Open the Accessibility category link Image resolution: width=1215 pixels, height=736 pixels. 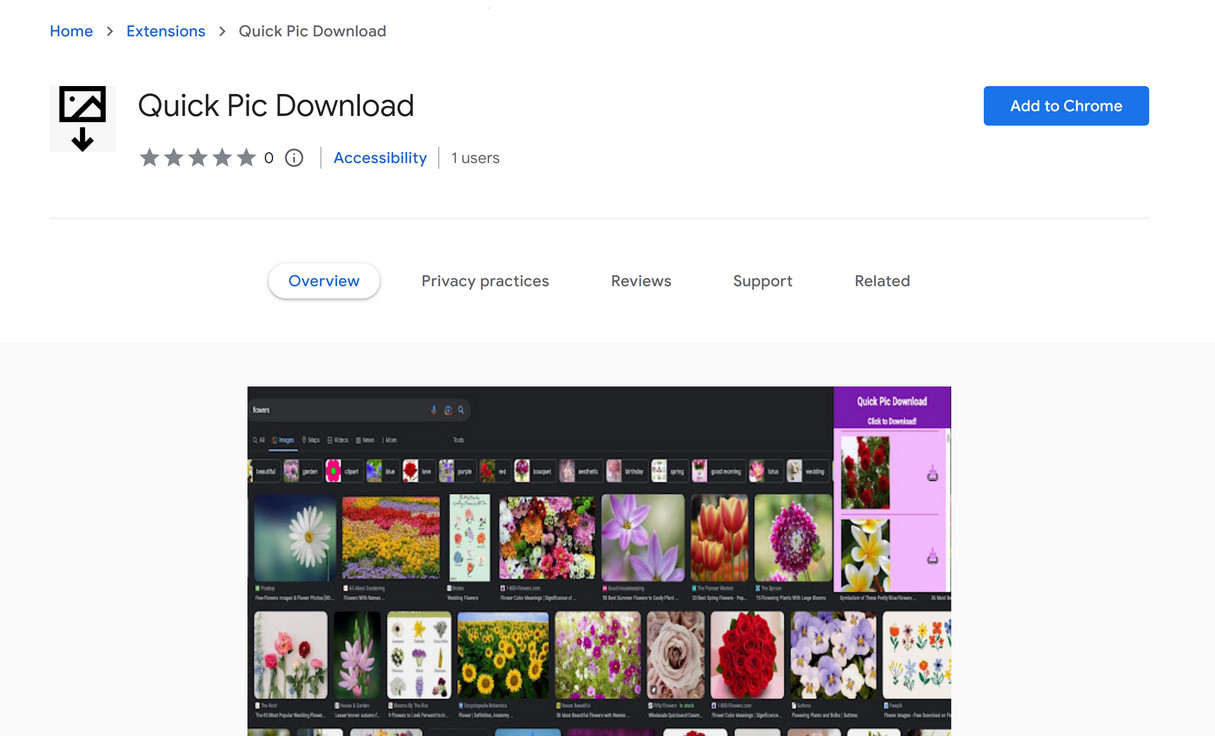coord(380,158)
